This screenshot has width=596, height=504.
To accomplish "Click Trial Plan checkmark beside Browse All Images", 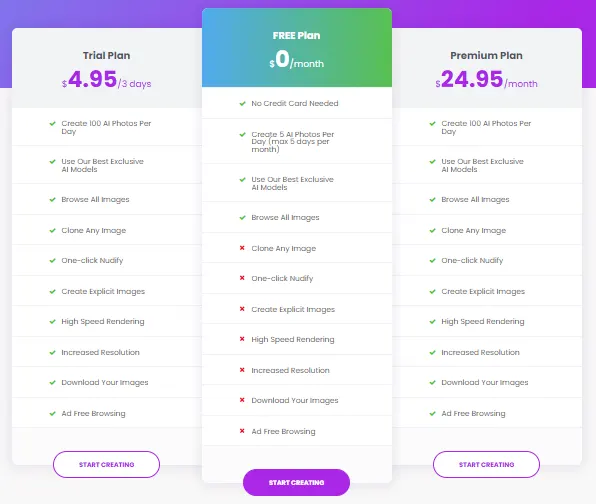I will click(52, 200).
